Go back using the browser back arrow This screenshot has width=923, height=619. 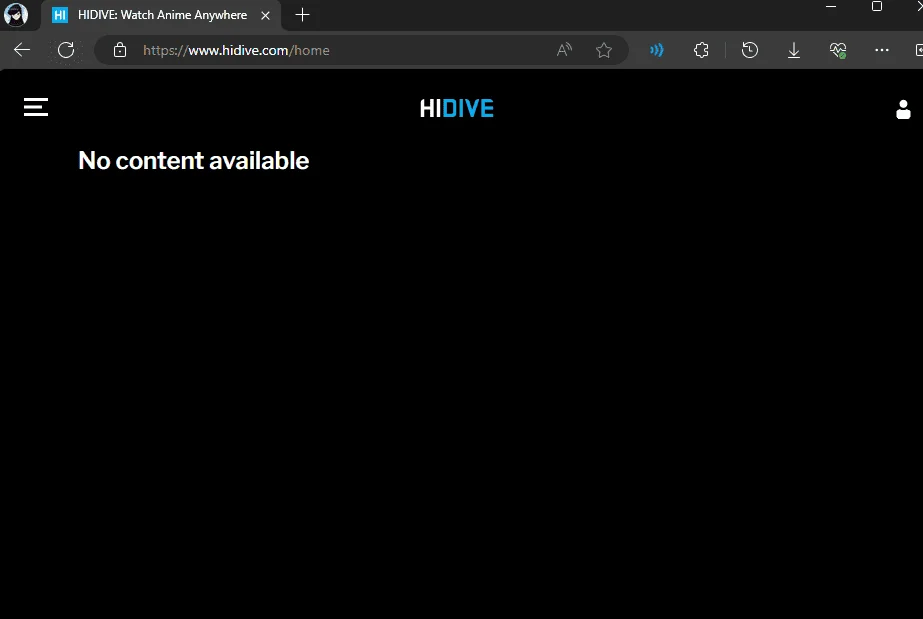click(x=22, y=50)
